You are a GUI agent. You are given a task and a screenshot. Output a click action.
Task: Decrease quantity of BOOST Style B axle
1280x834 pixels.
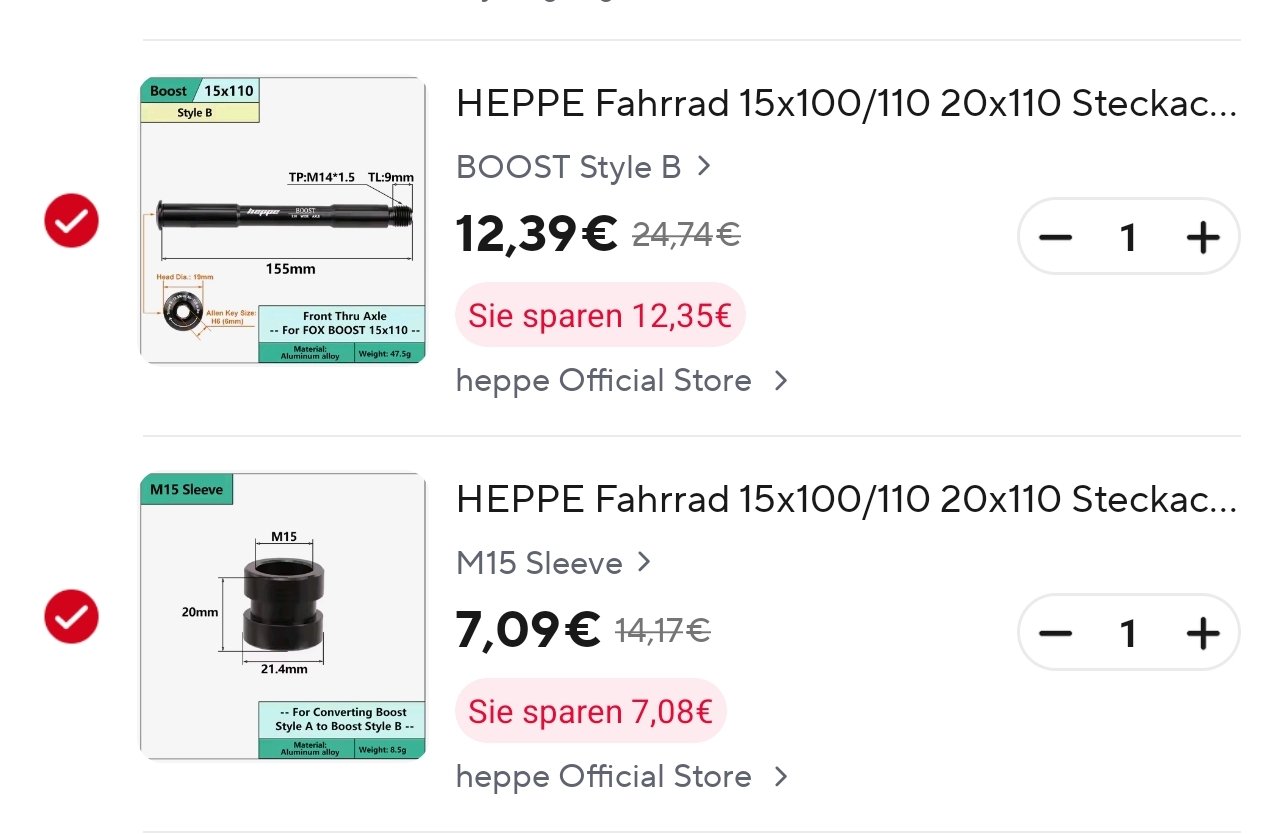coord(1055,238)
